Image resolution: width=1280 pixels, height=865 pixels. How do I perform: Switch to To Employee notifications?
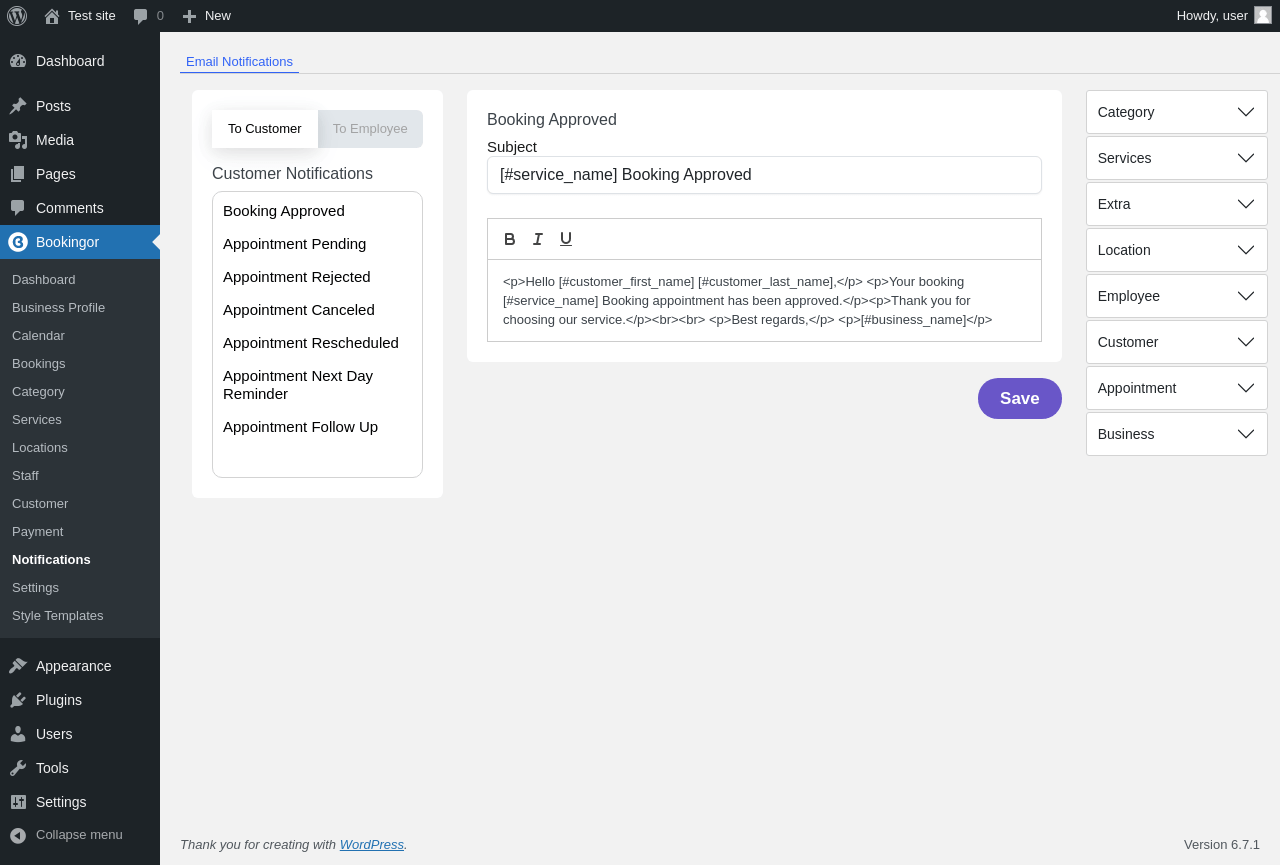[x=370, y=129]
